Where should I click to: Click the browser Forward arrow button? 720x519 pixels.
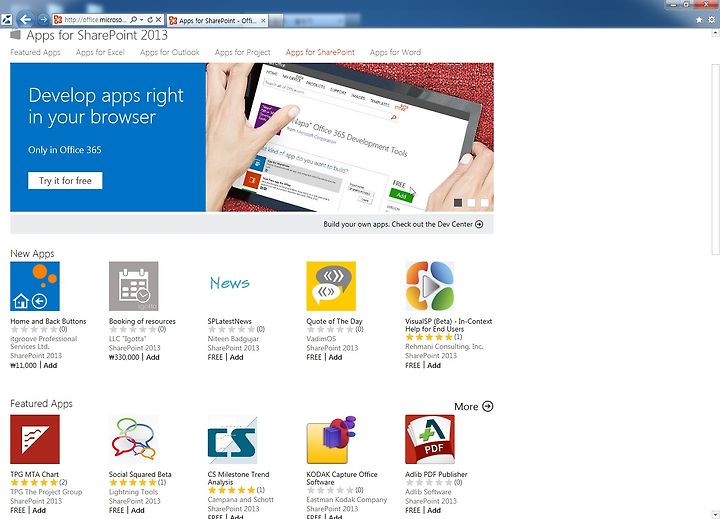pyautogui.click(x=43, y=19)
